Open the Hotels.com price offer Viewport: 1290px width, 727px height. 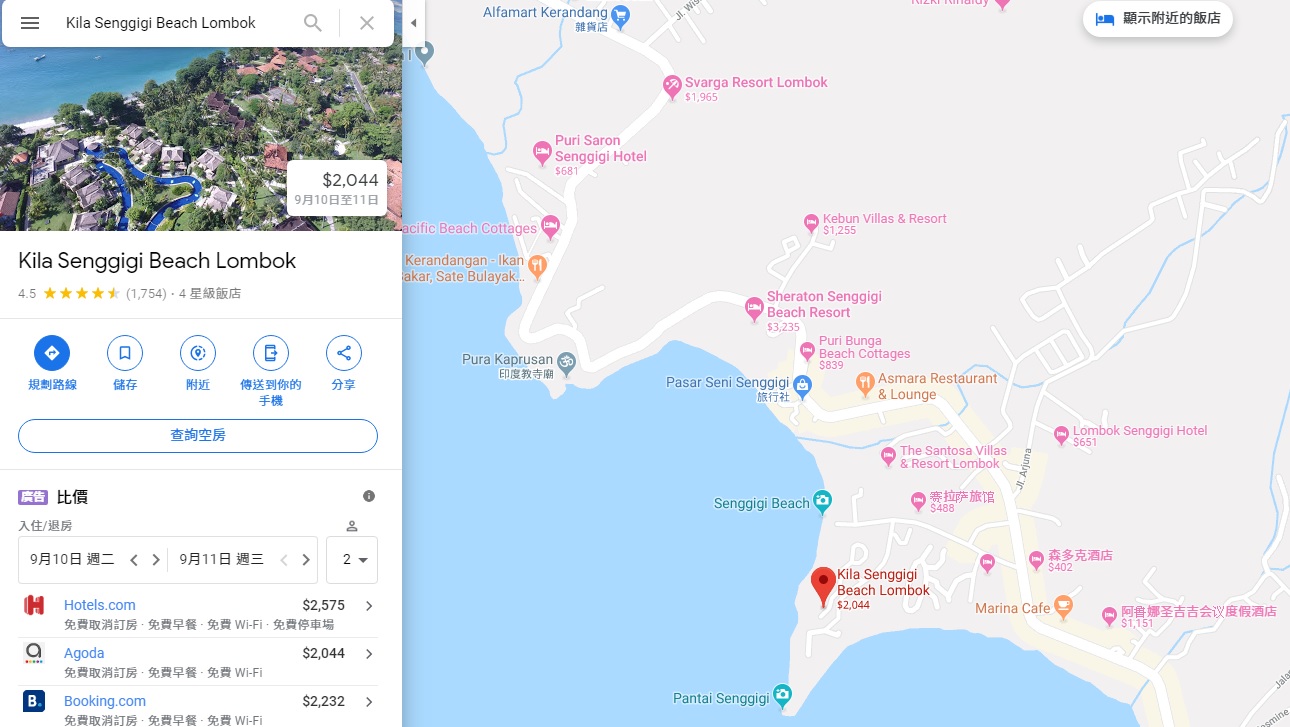(198, 614)
